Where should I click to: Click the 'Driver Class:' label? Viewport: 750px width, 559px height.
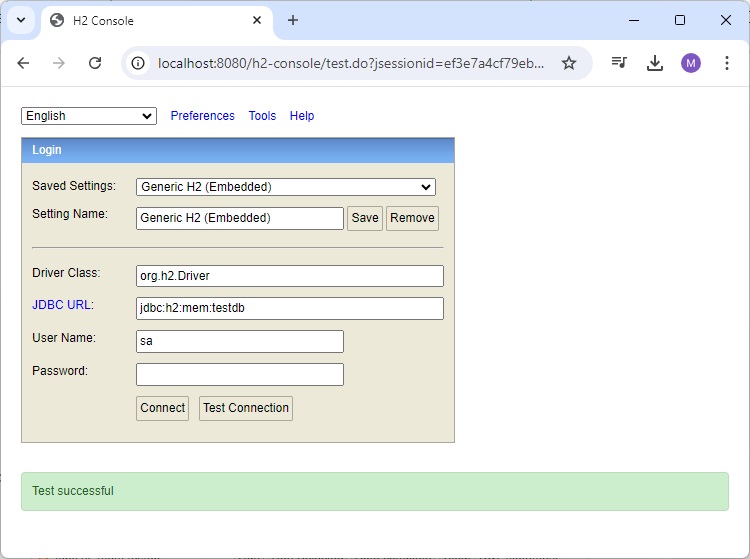[66, 273]
